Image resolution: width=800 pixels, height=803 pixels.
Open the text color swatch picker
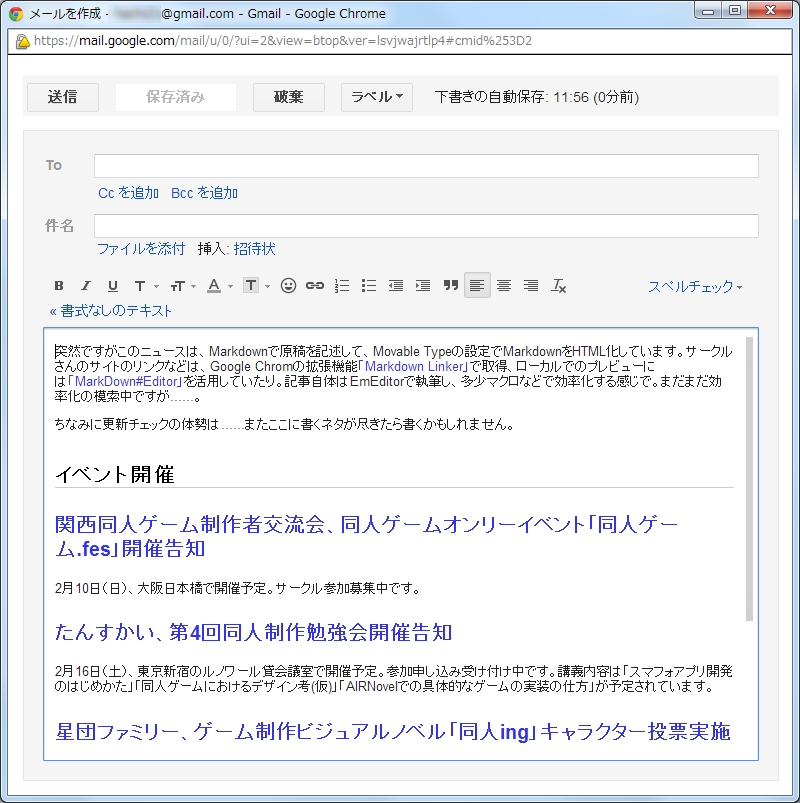216,285
